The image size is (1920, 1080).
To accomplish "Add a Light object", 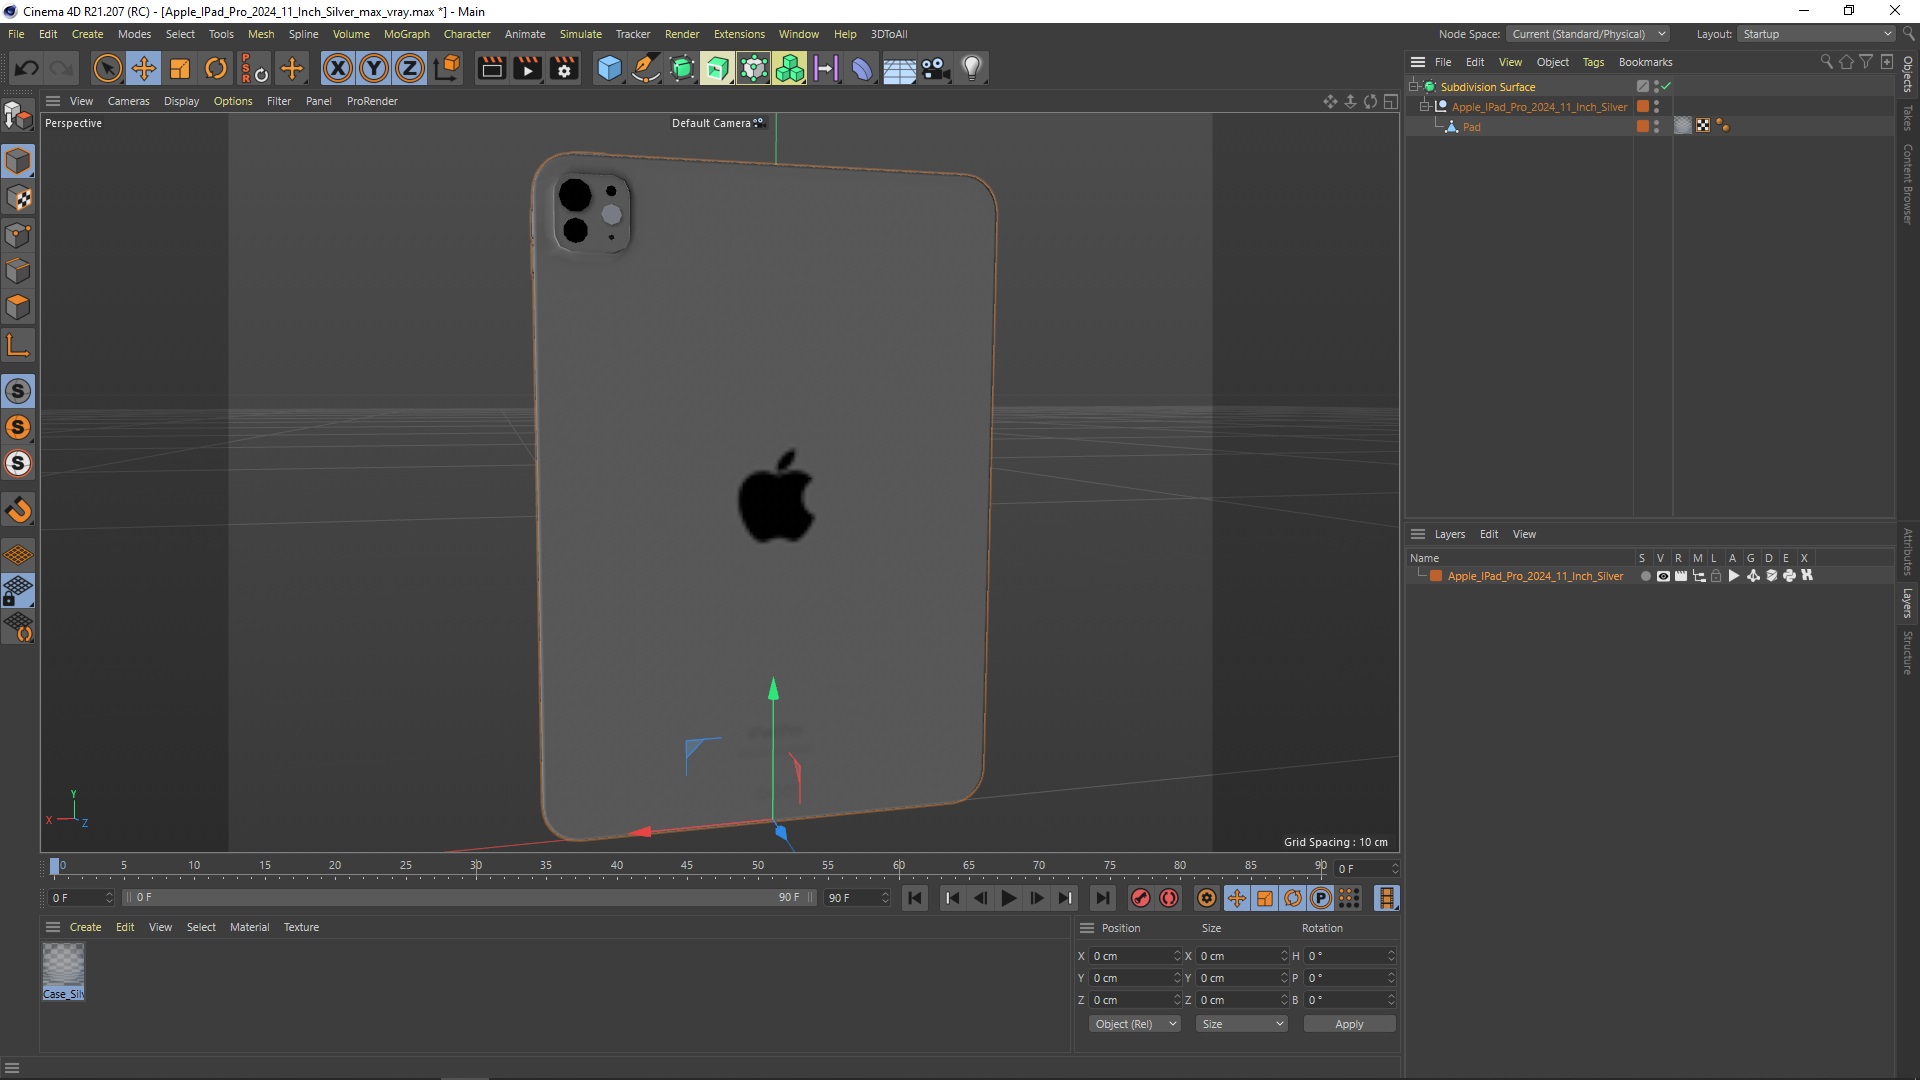I will (x=971, y=68).
